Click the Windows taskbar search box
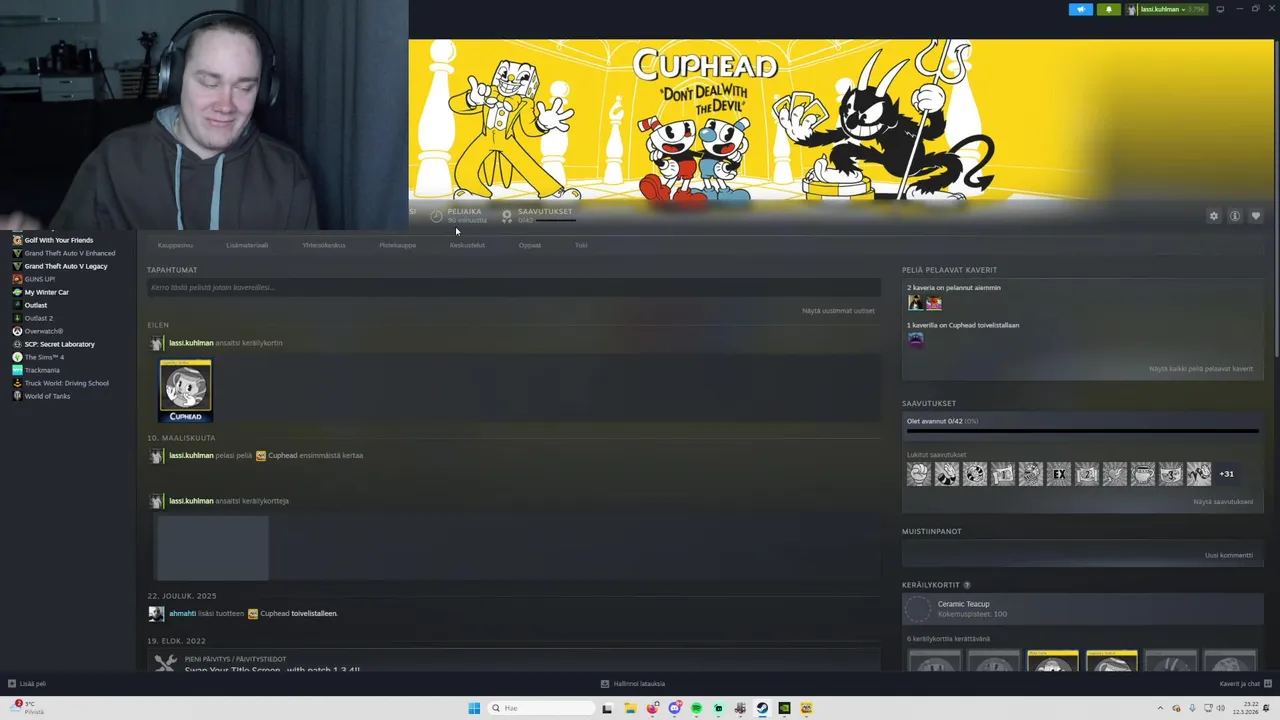The width and height of the screenshot is (1280, 720). coord(540,708)
